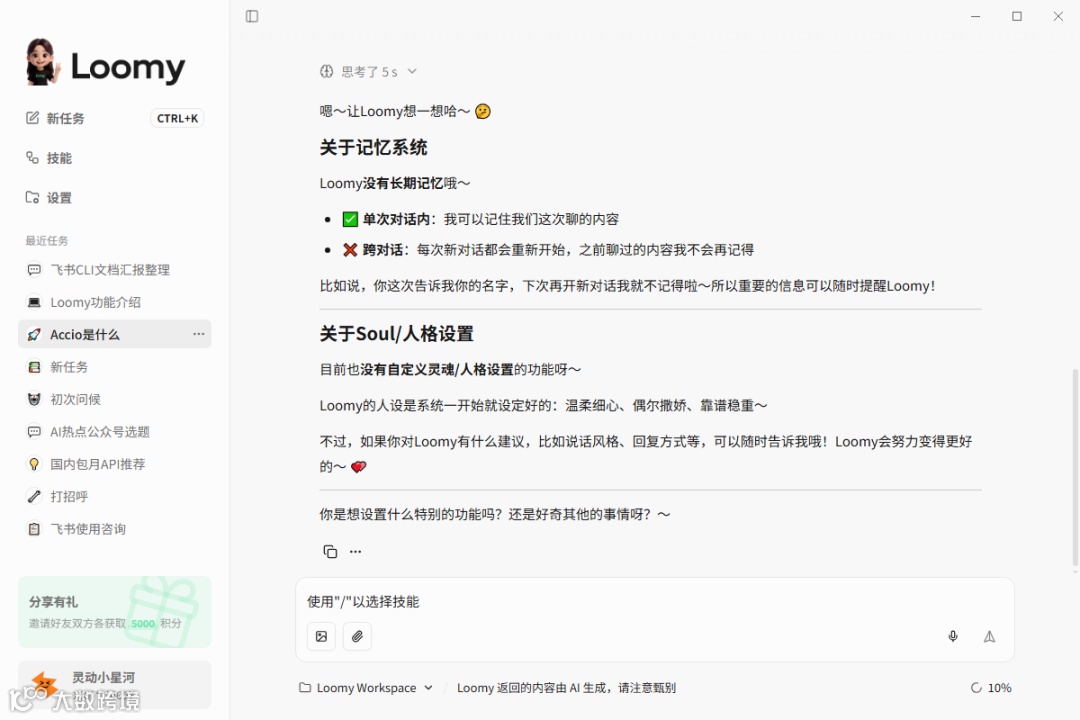
Task: Open task 飞书CLI文档汇报整理
Action: (114, 269)
